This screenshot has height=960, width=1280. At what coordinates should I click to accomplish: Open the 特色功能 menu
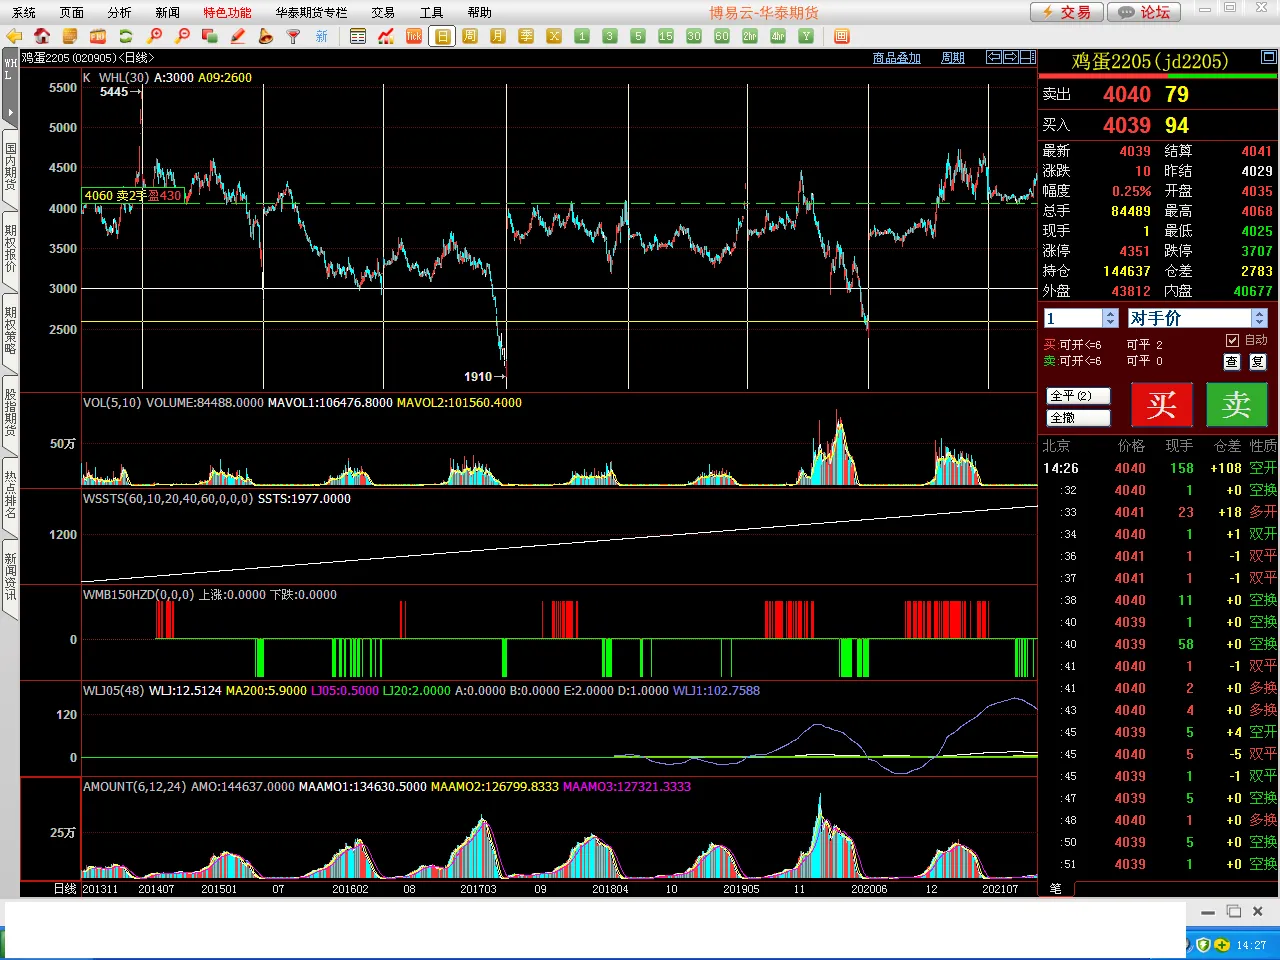pyautogui.click(x=227, y=12)
